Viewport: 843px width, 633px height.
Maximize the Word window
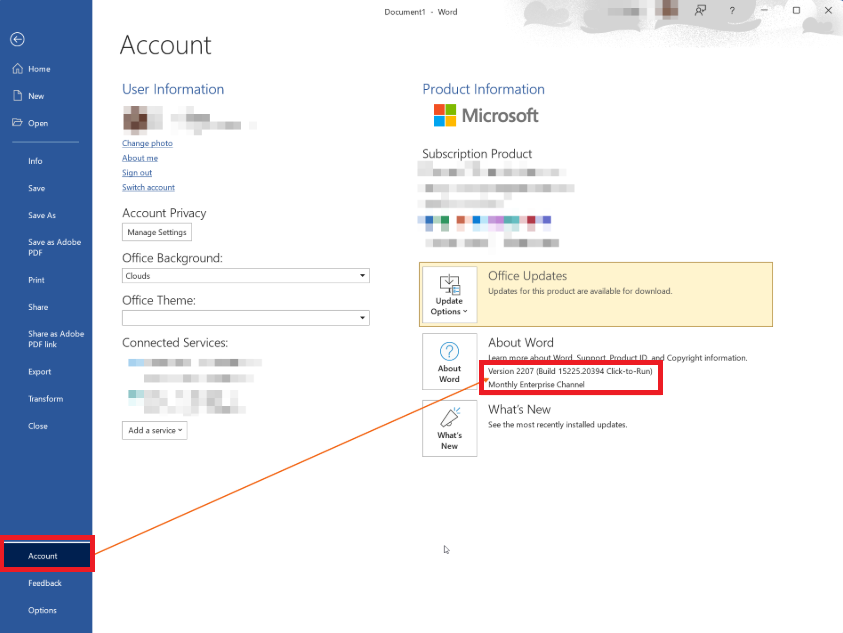click(x=796, y=11)
